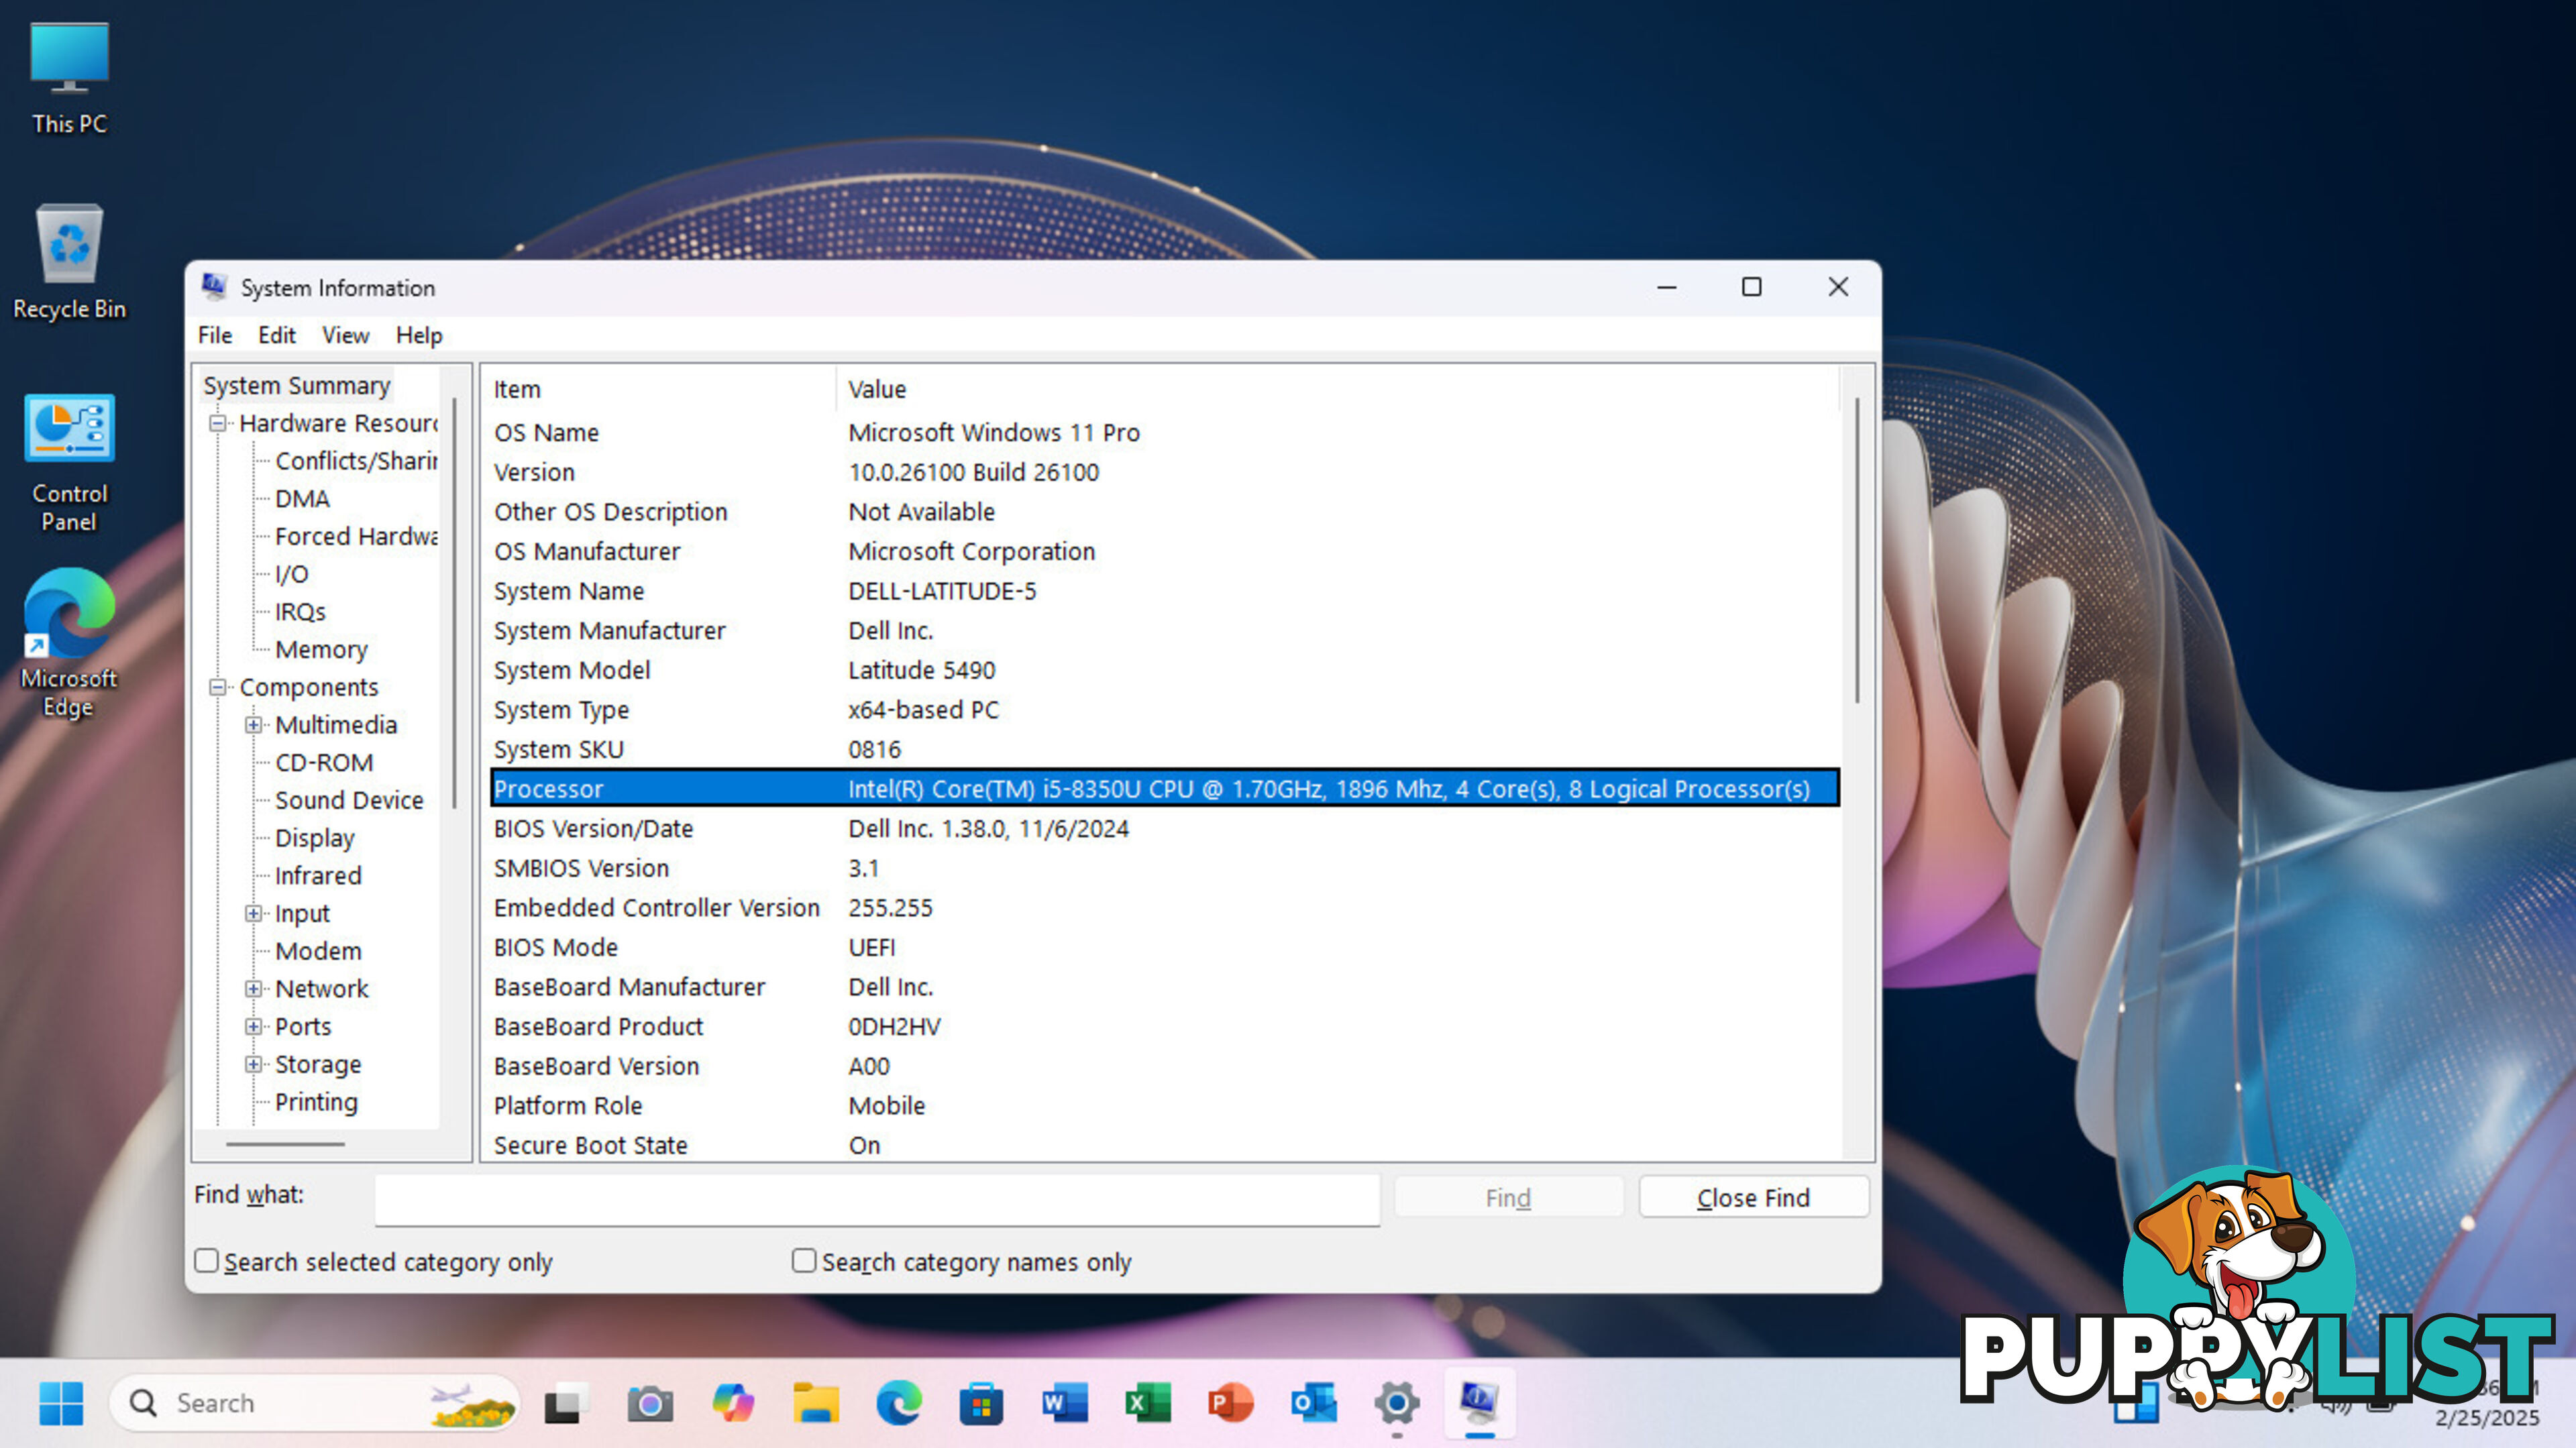Viewport: 2576px width, 1448px height.
Task: Minimize the System Information window
Action: (x=1666, y=287)
